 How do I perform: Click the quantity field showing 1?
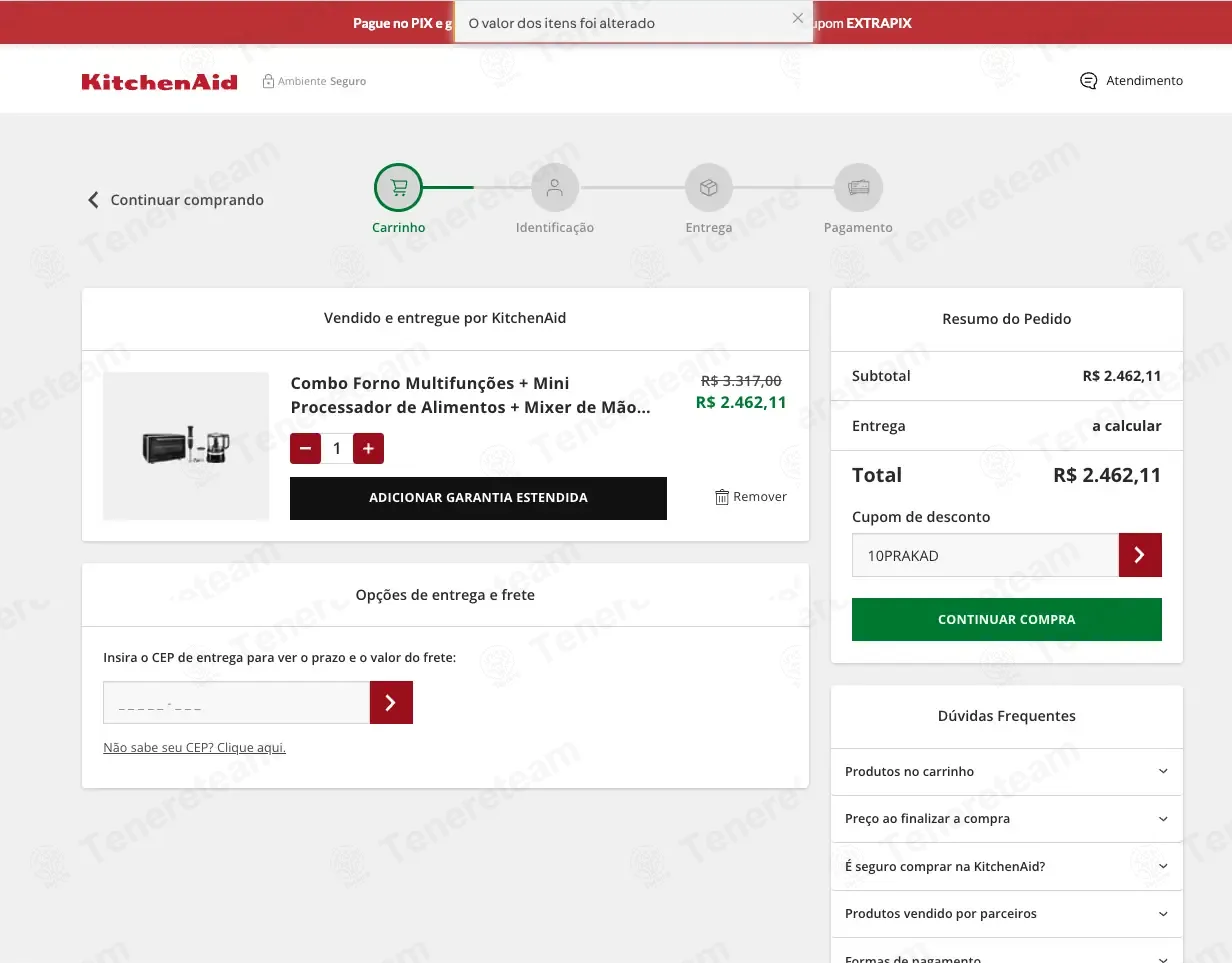[x=337, y=449]
